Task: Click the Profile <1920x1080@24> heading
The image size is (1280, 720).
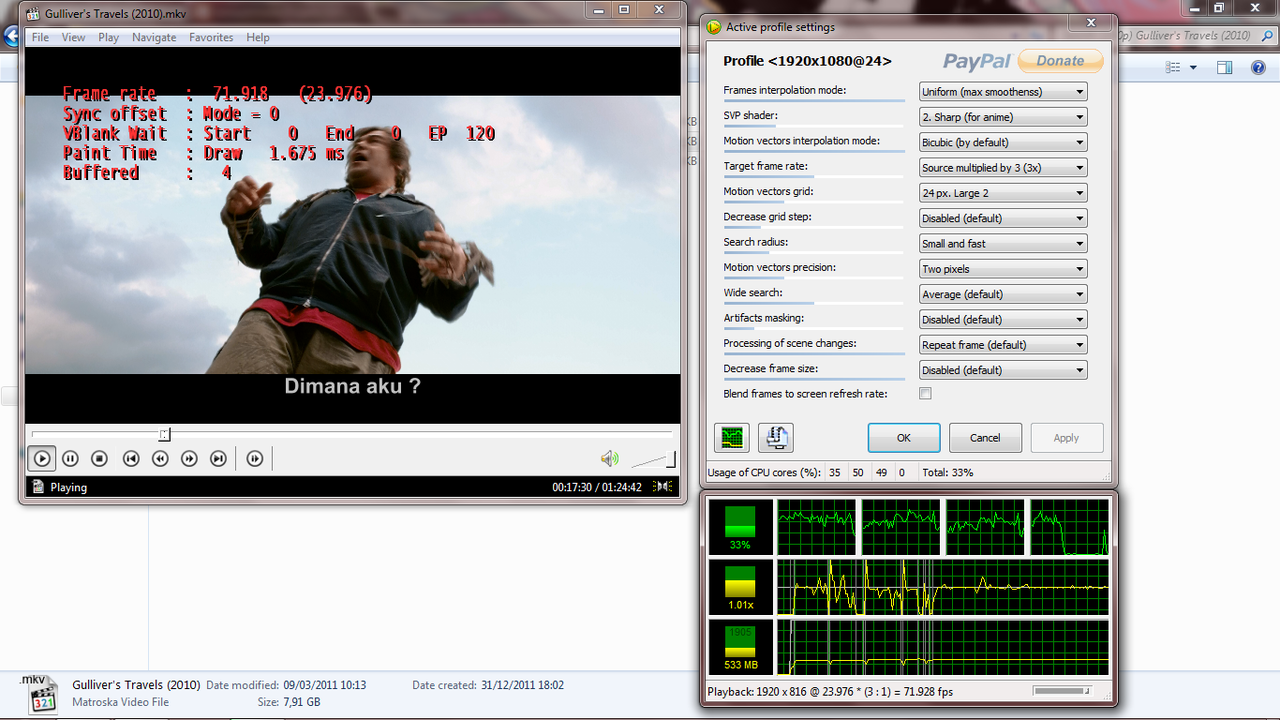Action: click(x=807, y=61)
